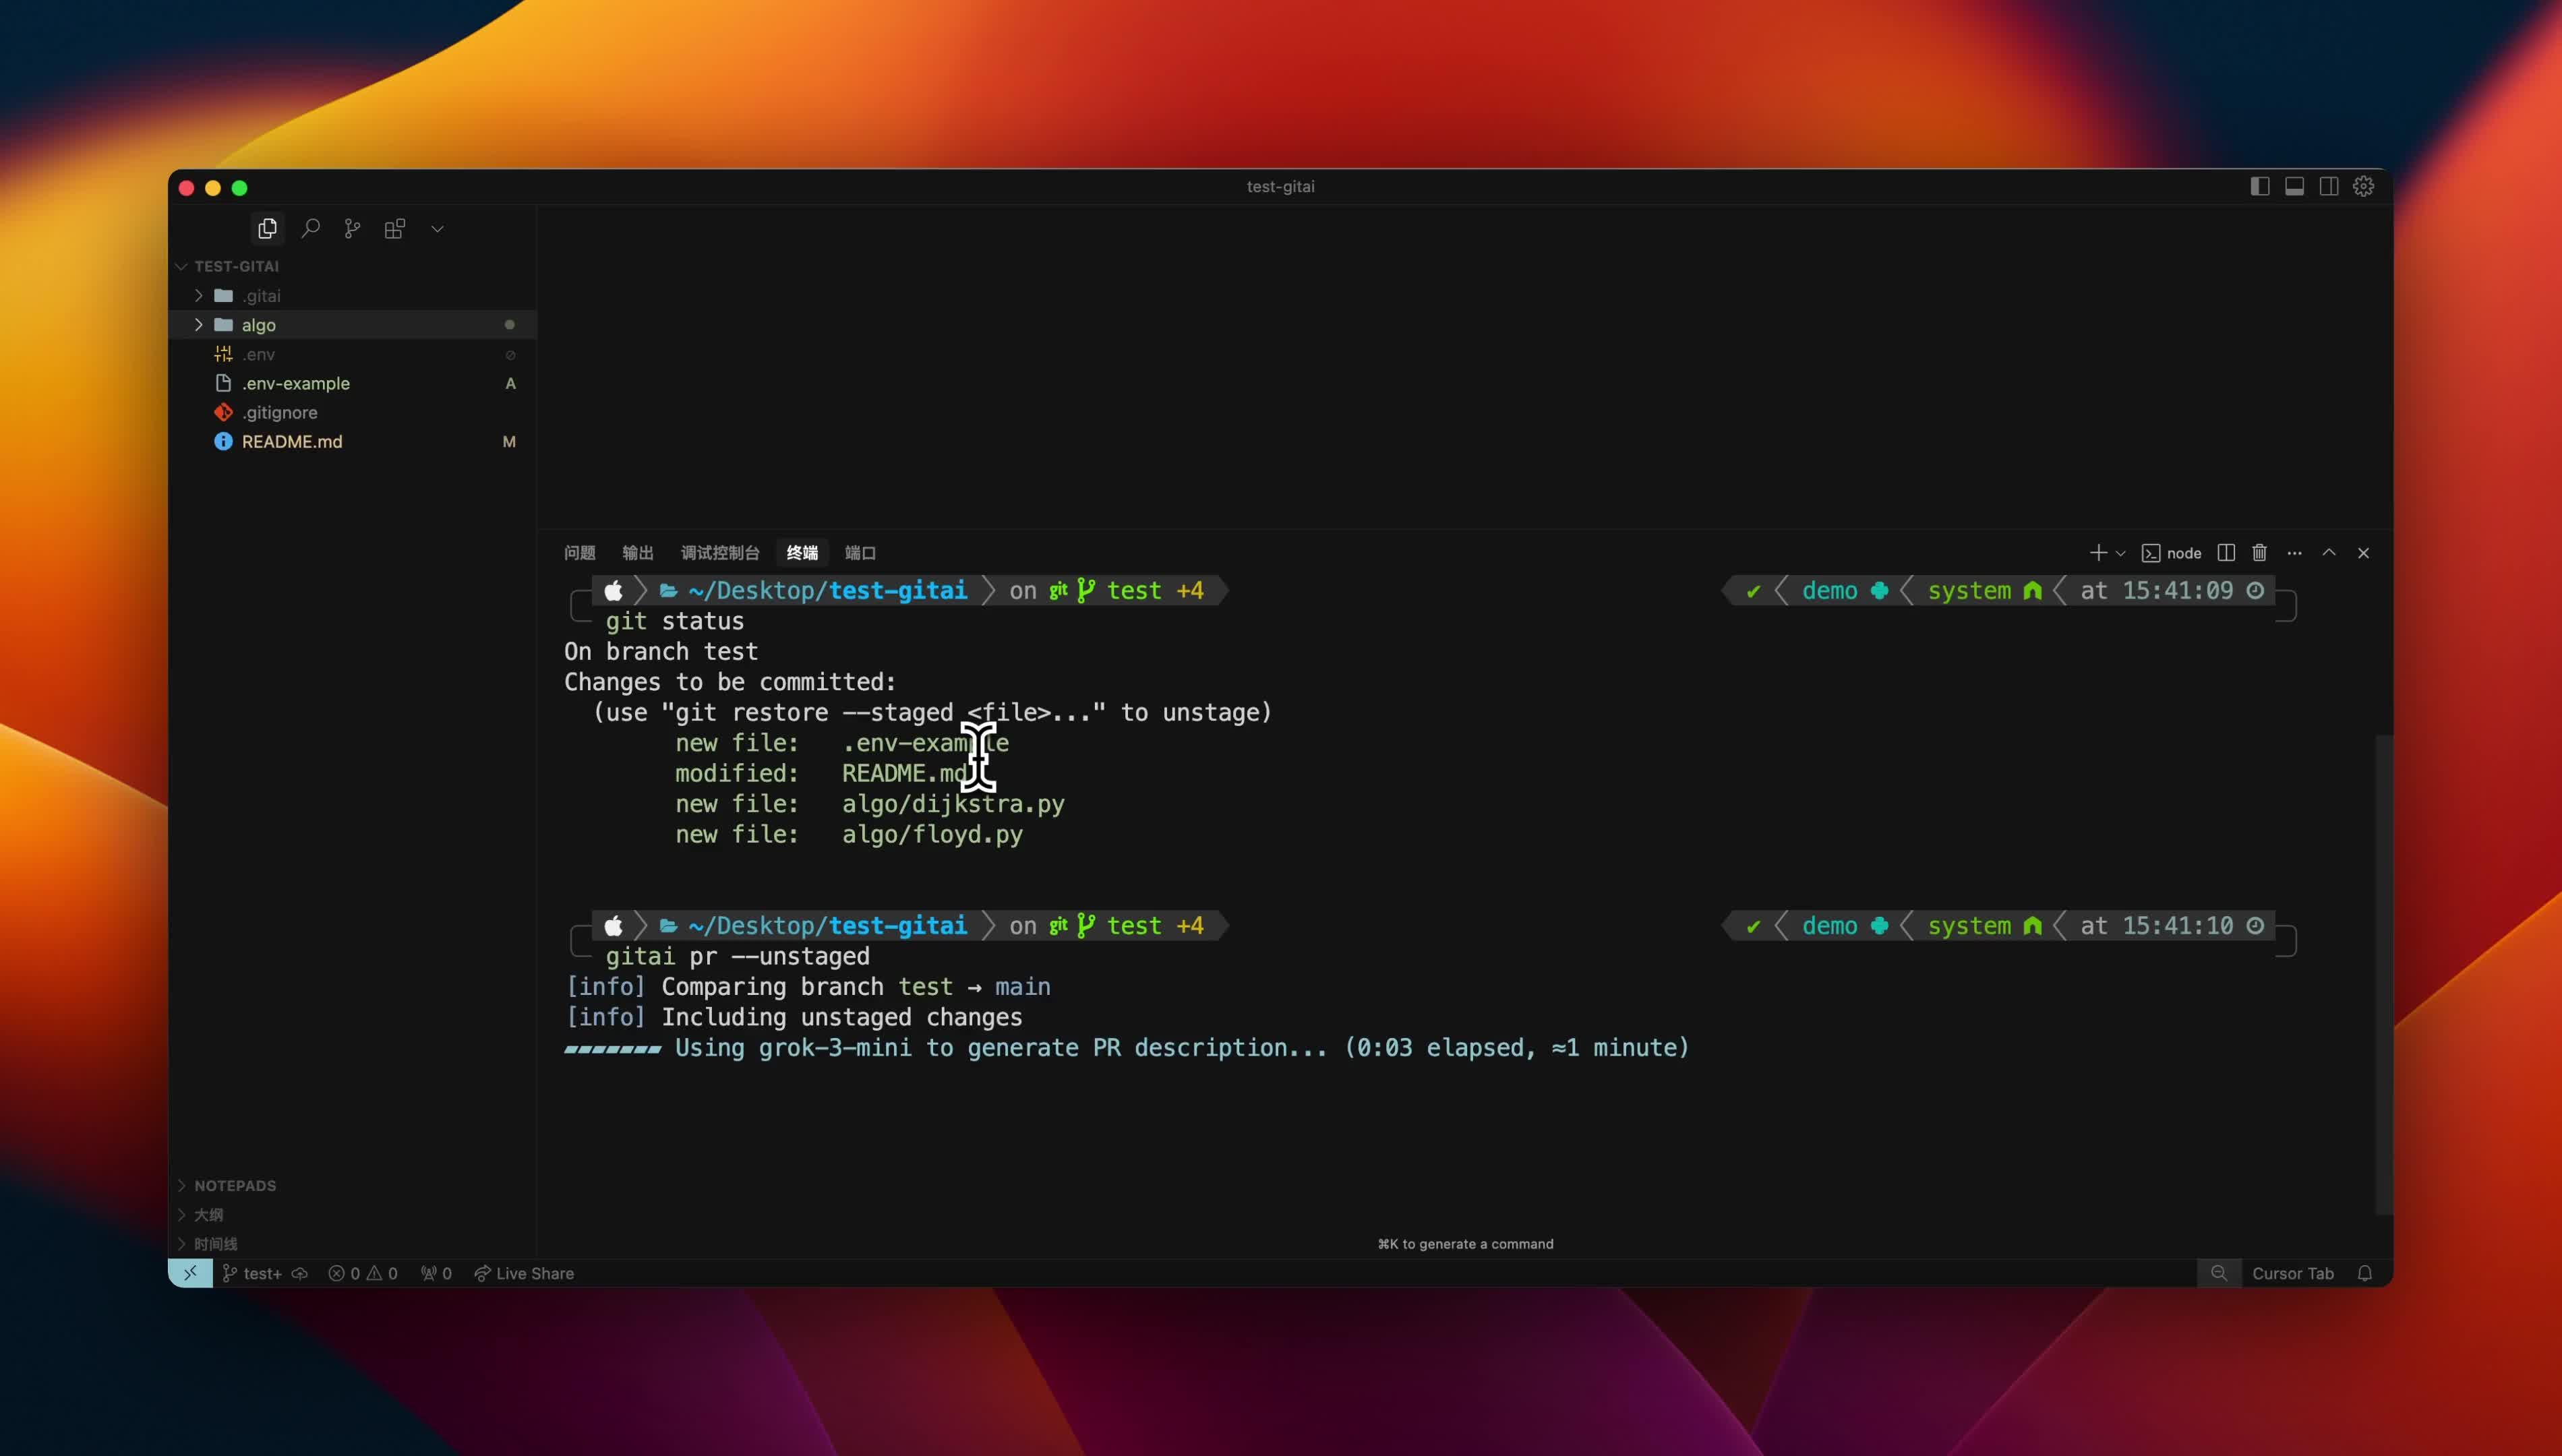Open README.md in file tree
This screenshot has height=1456, width=2562.
pyautogui.click(x=291, y=441)
